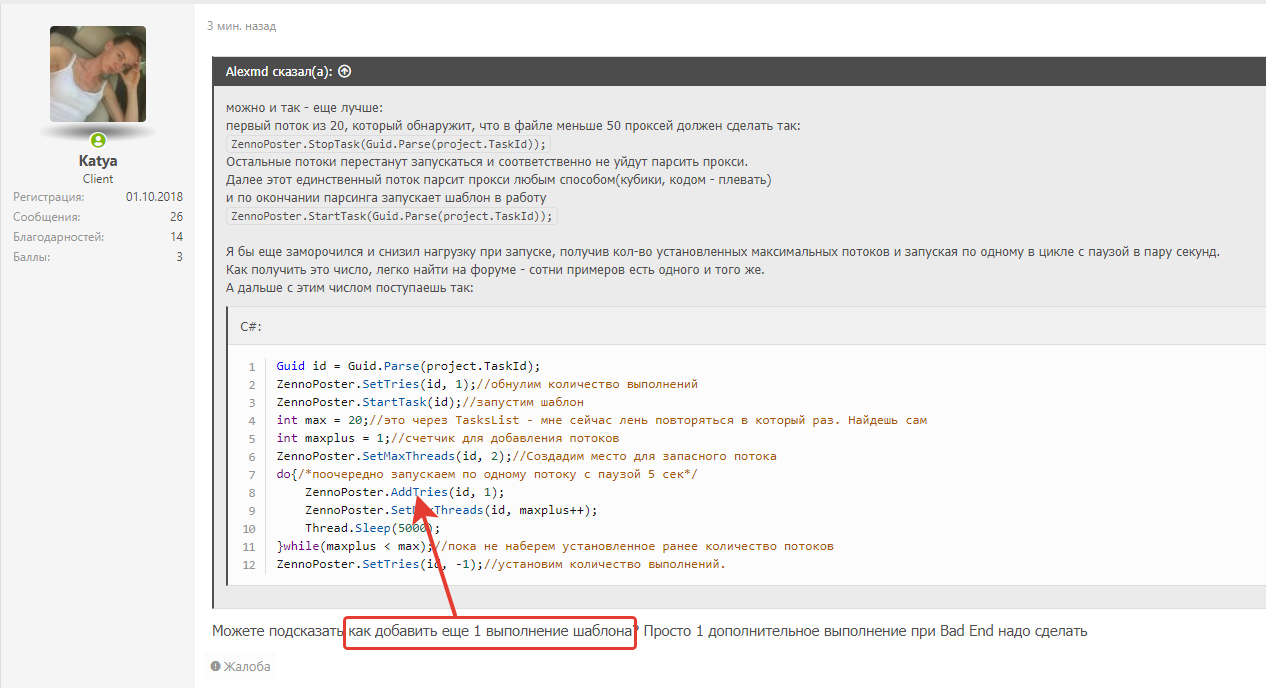
Task: Click the red-boxed text "как добавить еще 1 выполнение шаблона"
Action: tap(490, 632)
